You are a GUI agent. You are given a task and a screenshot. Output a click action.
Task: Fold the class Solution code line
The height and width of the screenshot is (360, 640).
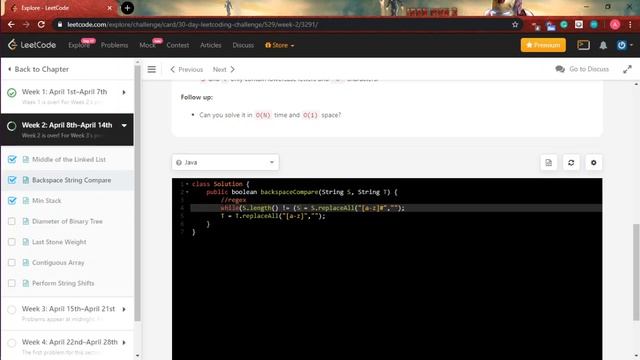tap(187, 184)
